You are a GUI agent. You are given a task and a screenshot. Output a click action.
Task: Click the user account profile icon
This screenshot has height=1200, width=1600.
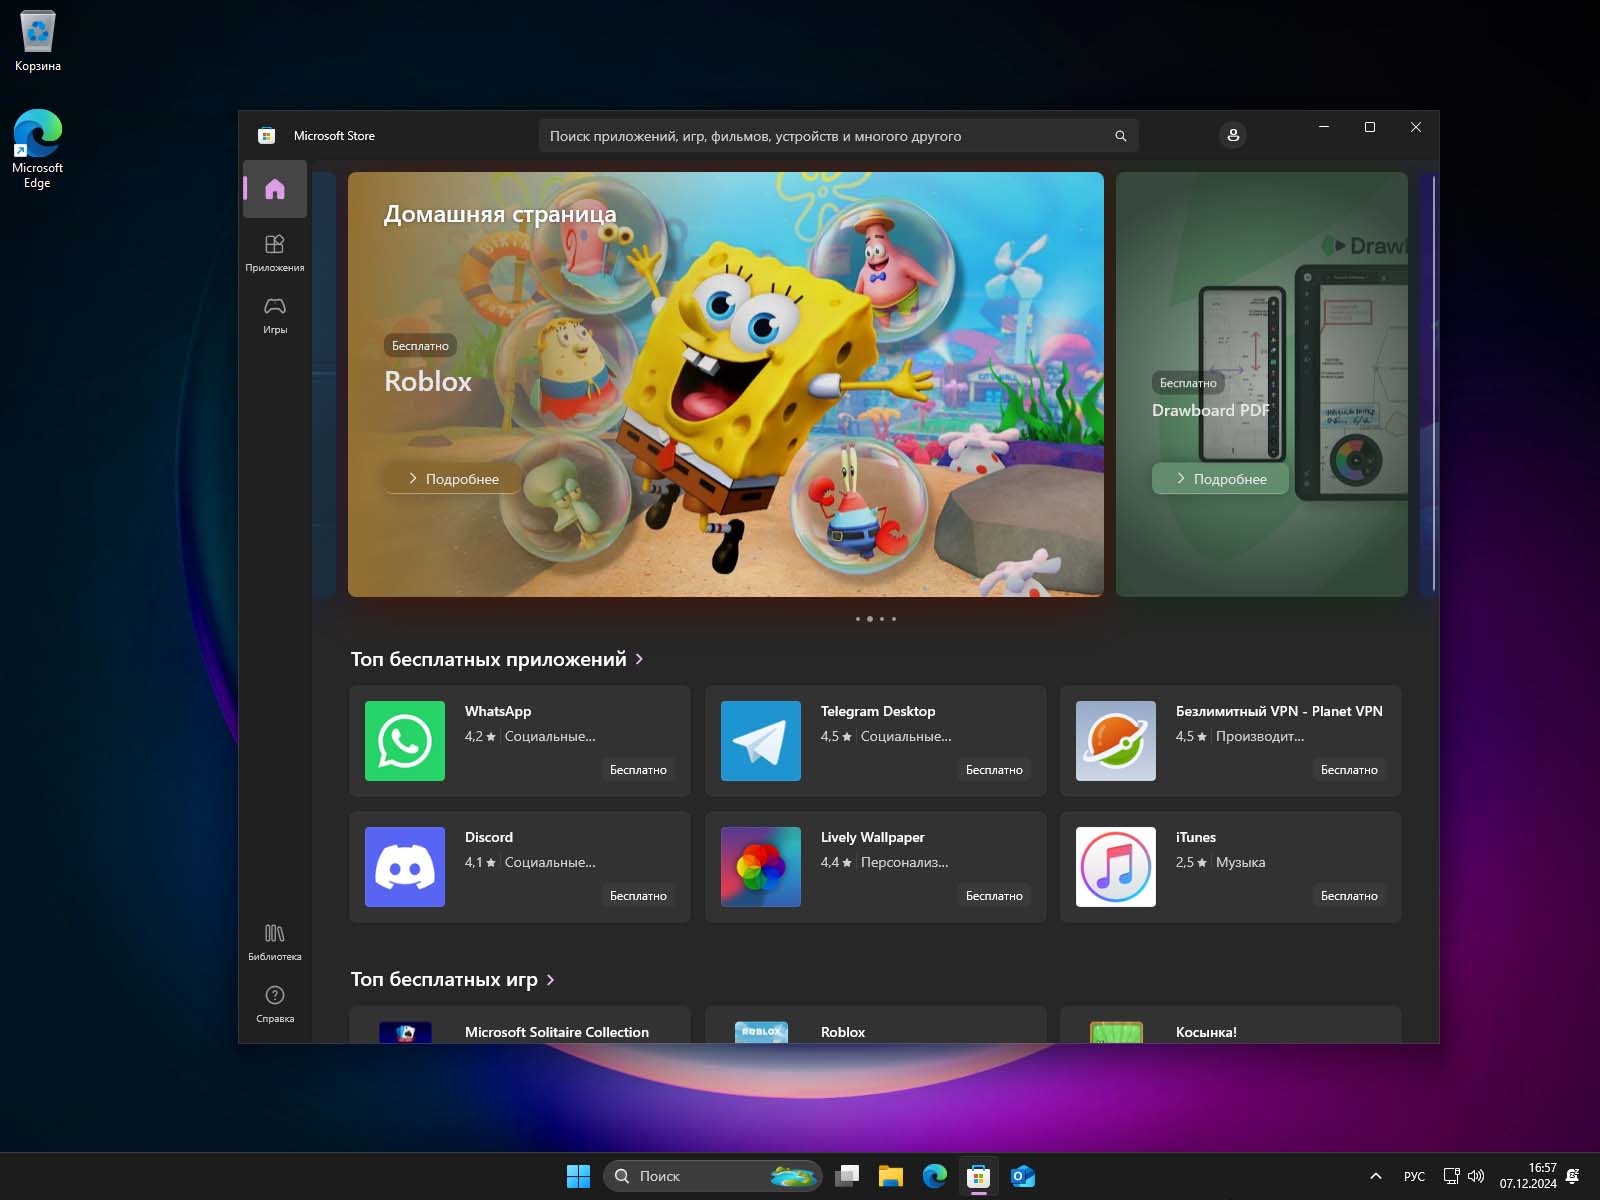pos(1233,135)
